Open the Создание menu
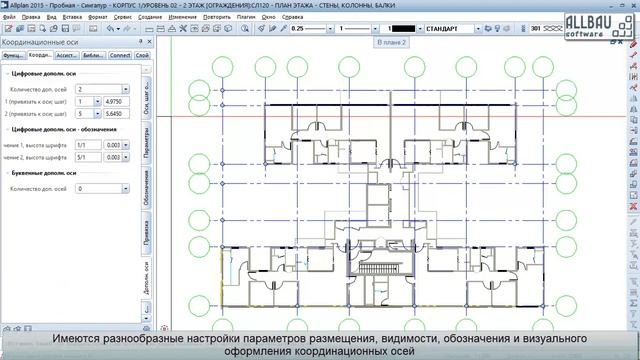The height and width of the screenshot is (360, 640). (x=150, y=17)
